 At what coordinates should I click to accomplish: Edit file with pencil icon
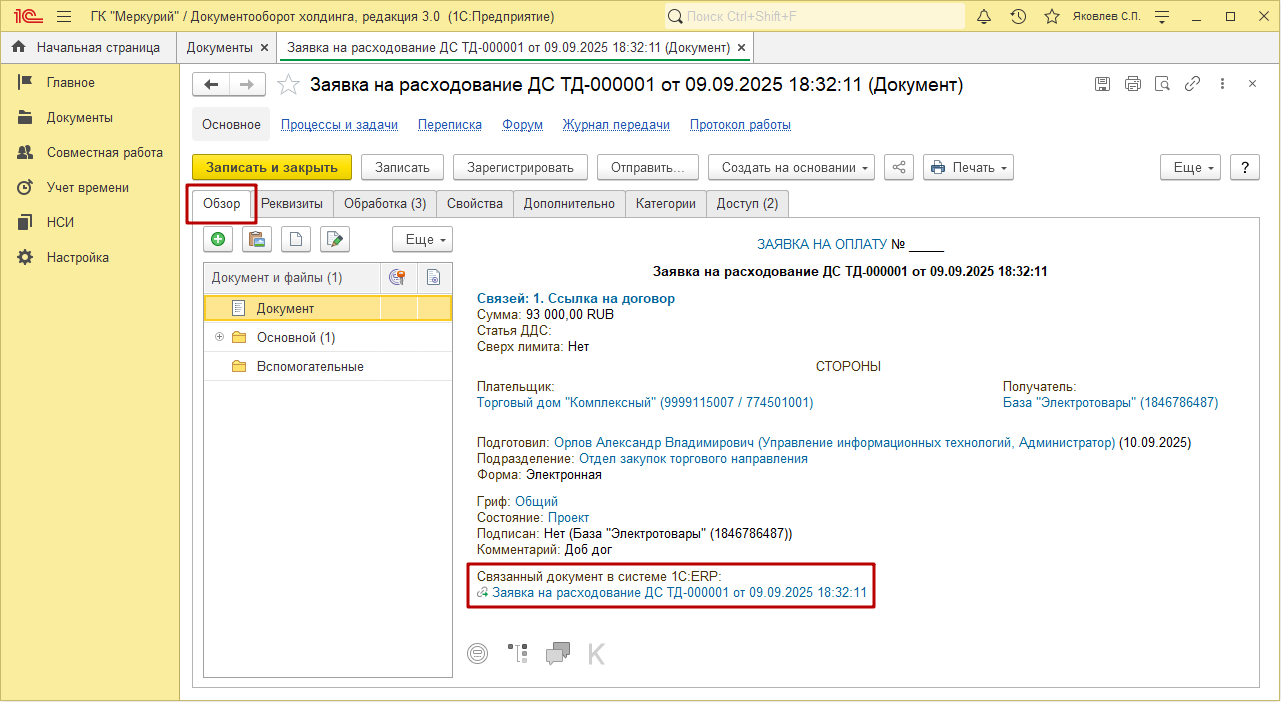(x=335, y=239)
